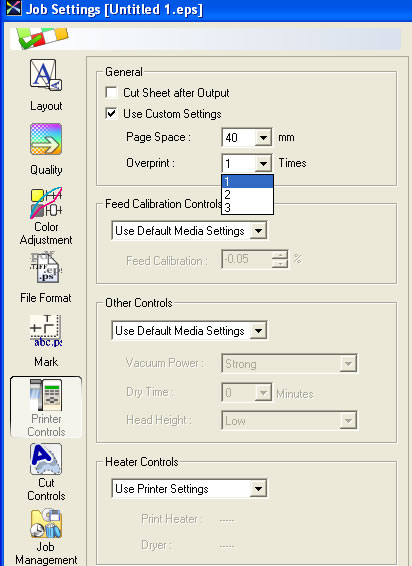
Task: Select highlighted 1 in Overprint list
Action: [247, 182]
